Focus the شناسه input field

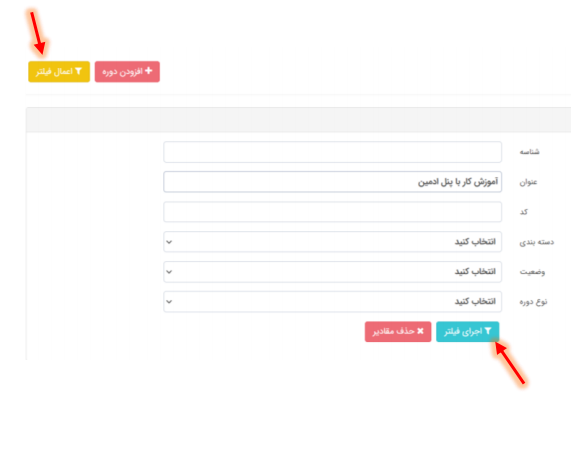(332, 152)
